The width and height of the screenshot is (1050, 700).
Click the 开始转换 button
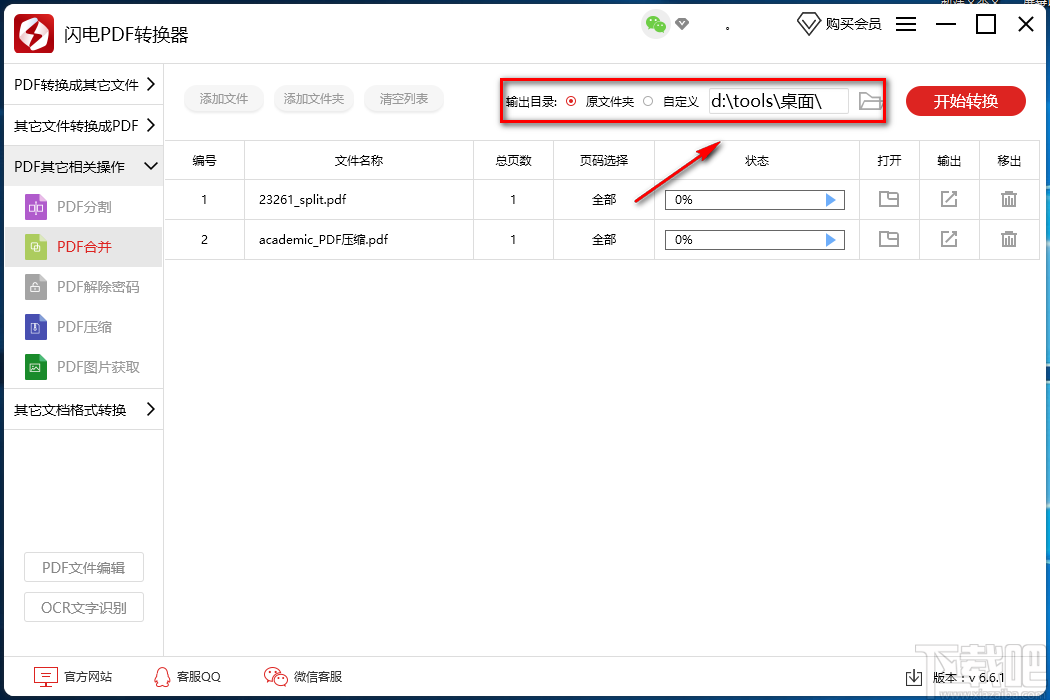click(965, 101)
